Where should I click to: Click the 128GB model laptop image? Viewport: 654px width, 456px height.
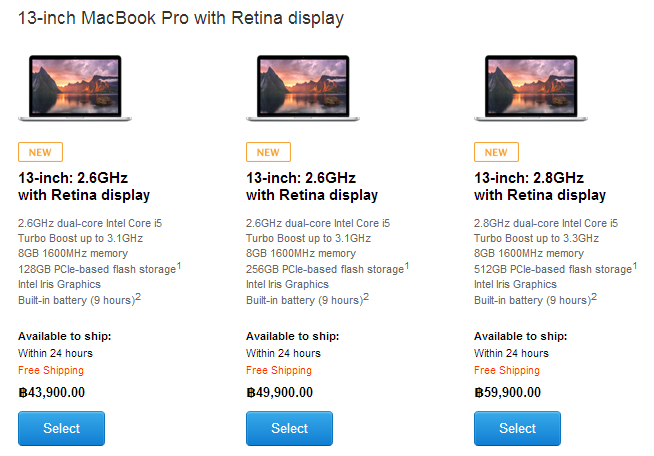tap(75, 88)
